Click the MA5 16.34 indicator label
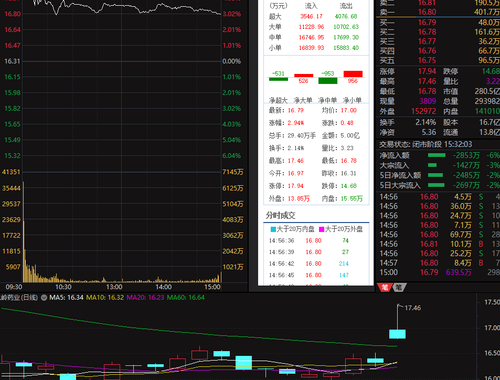 66,297
